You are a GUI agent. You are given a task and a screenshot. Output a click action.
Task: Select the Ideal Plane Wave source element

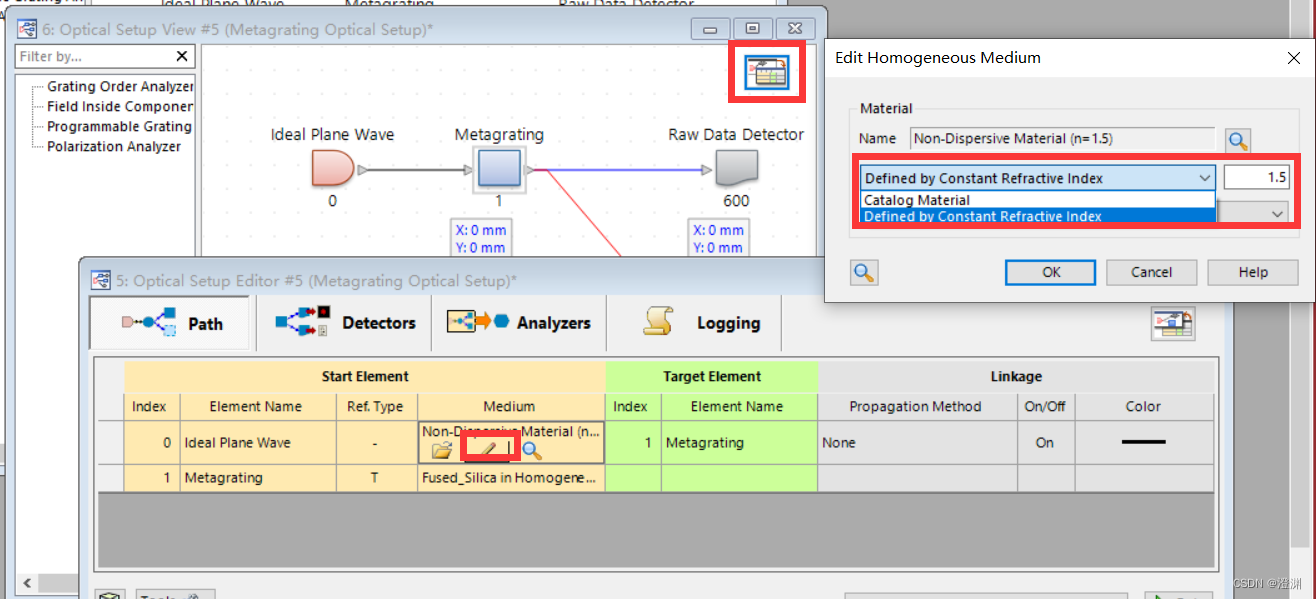click(x=332, y=168)
